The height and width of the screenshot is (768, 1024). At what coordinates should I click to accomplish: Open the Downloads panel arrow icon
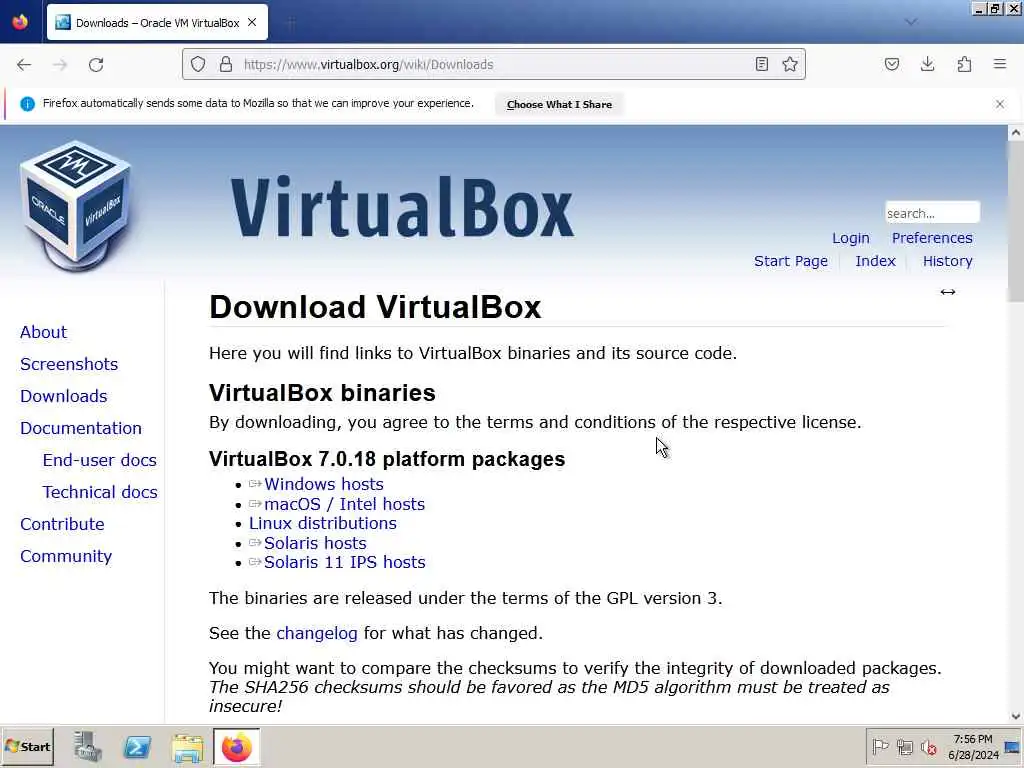point(927,64)
